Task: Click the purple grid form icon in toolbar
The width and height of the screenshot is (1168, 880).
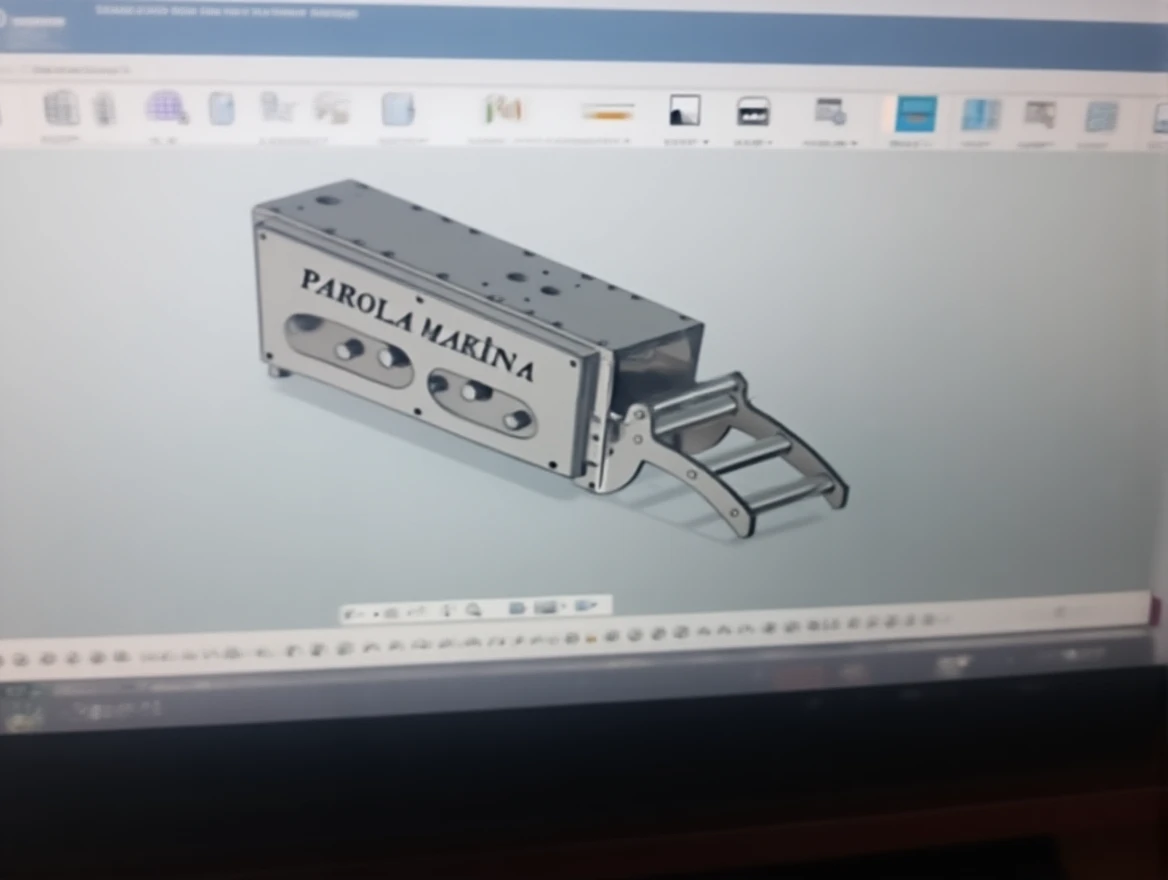Action: tap(166, 107)
